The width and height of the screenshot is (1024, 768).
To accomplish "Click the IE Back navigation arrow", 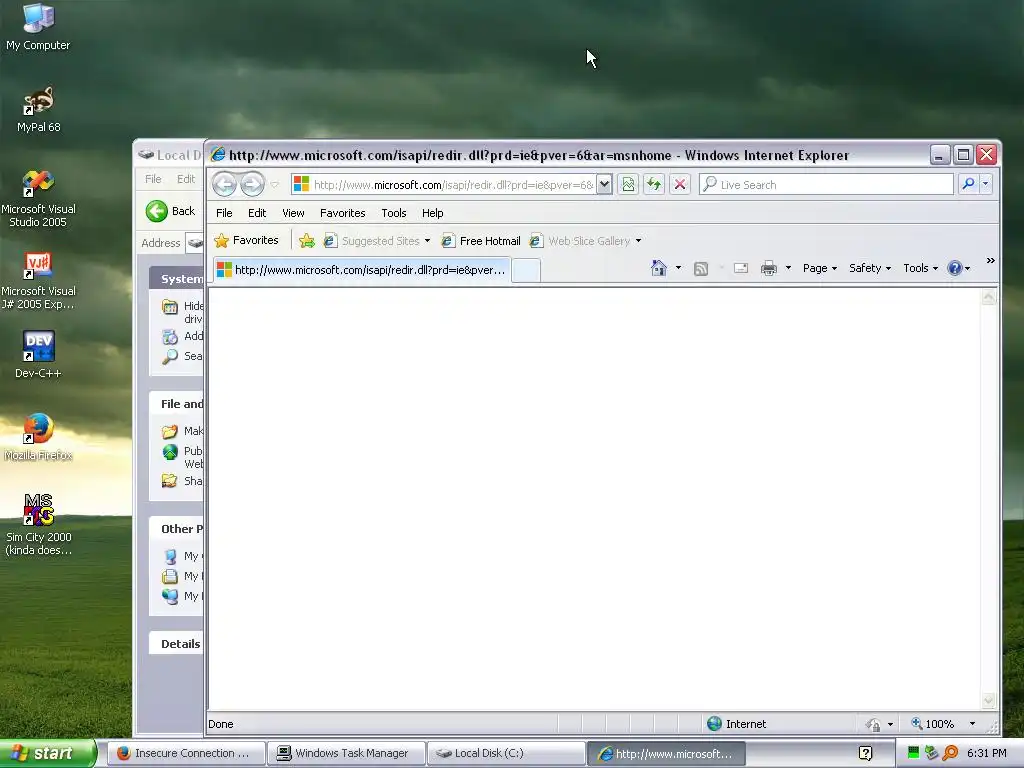I will [225, 185].
